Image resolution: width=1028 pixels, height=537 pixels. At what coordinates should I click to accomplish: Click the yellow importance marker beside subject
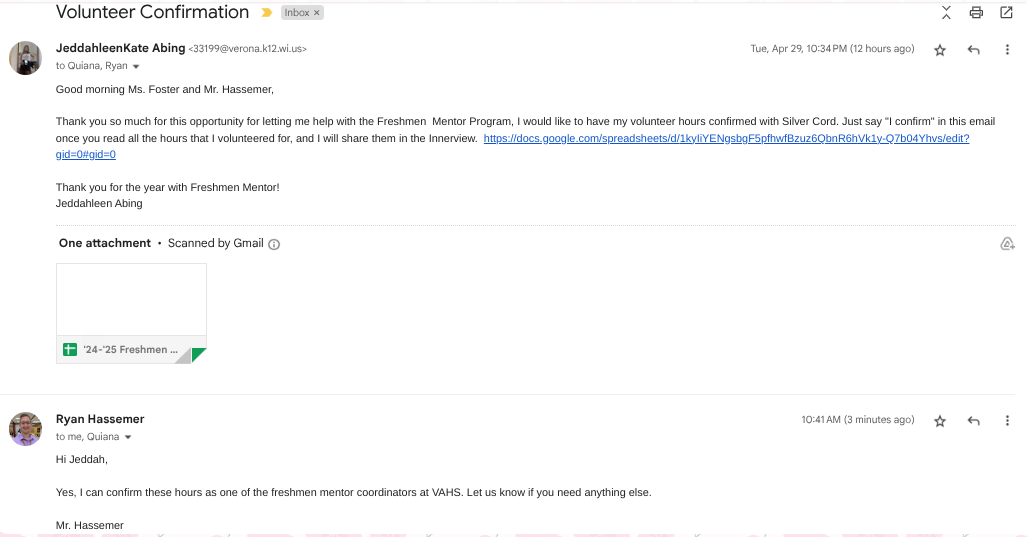266,13
